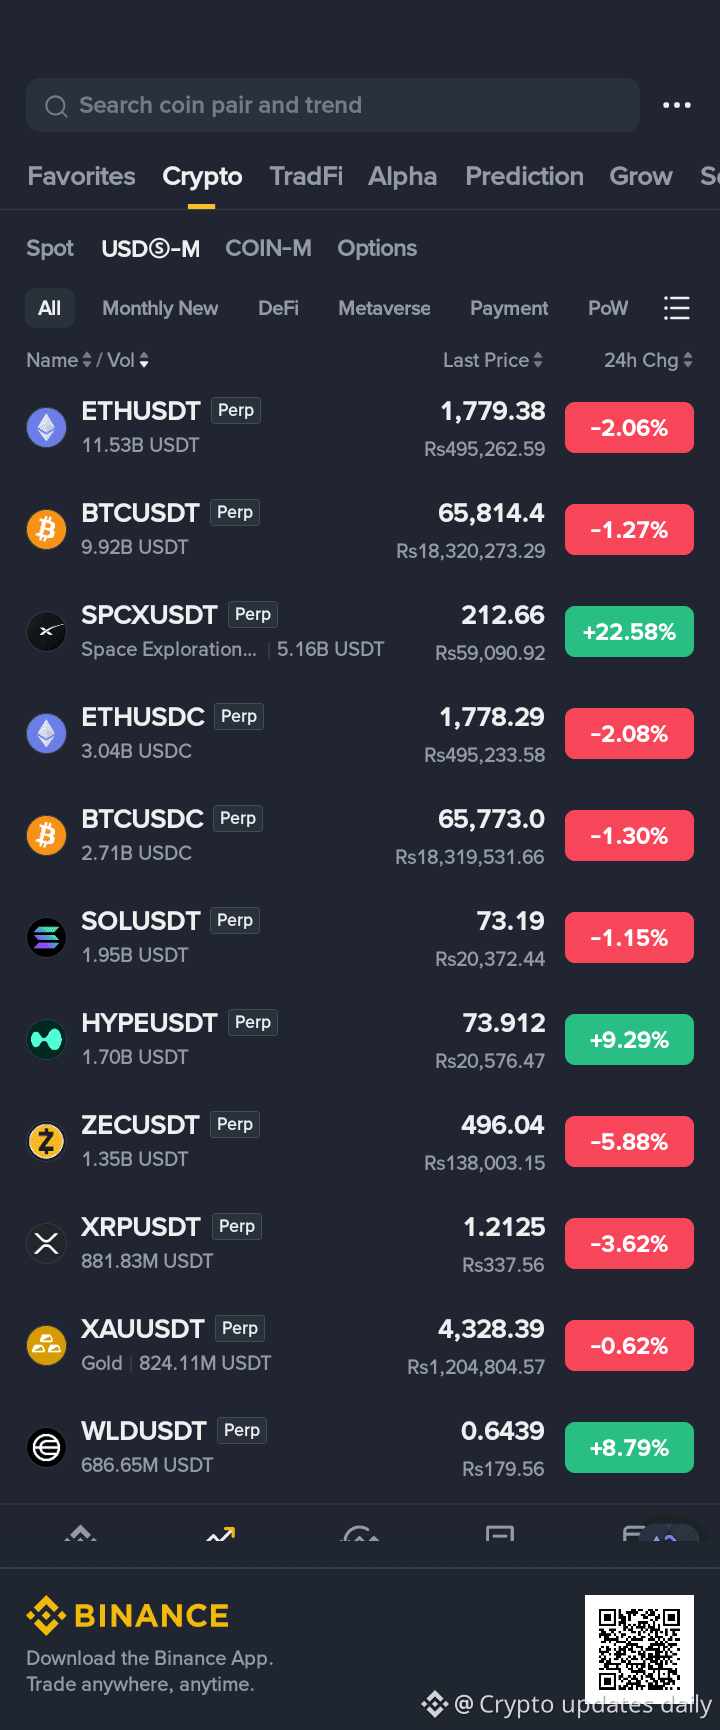Tap the Zcash icon beside ZECUSDT
Viewport: 720px width, 1730px height.
tap(46, 1142)
